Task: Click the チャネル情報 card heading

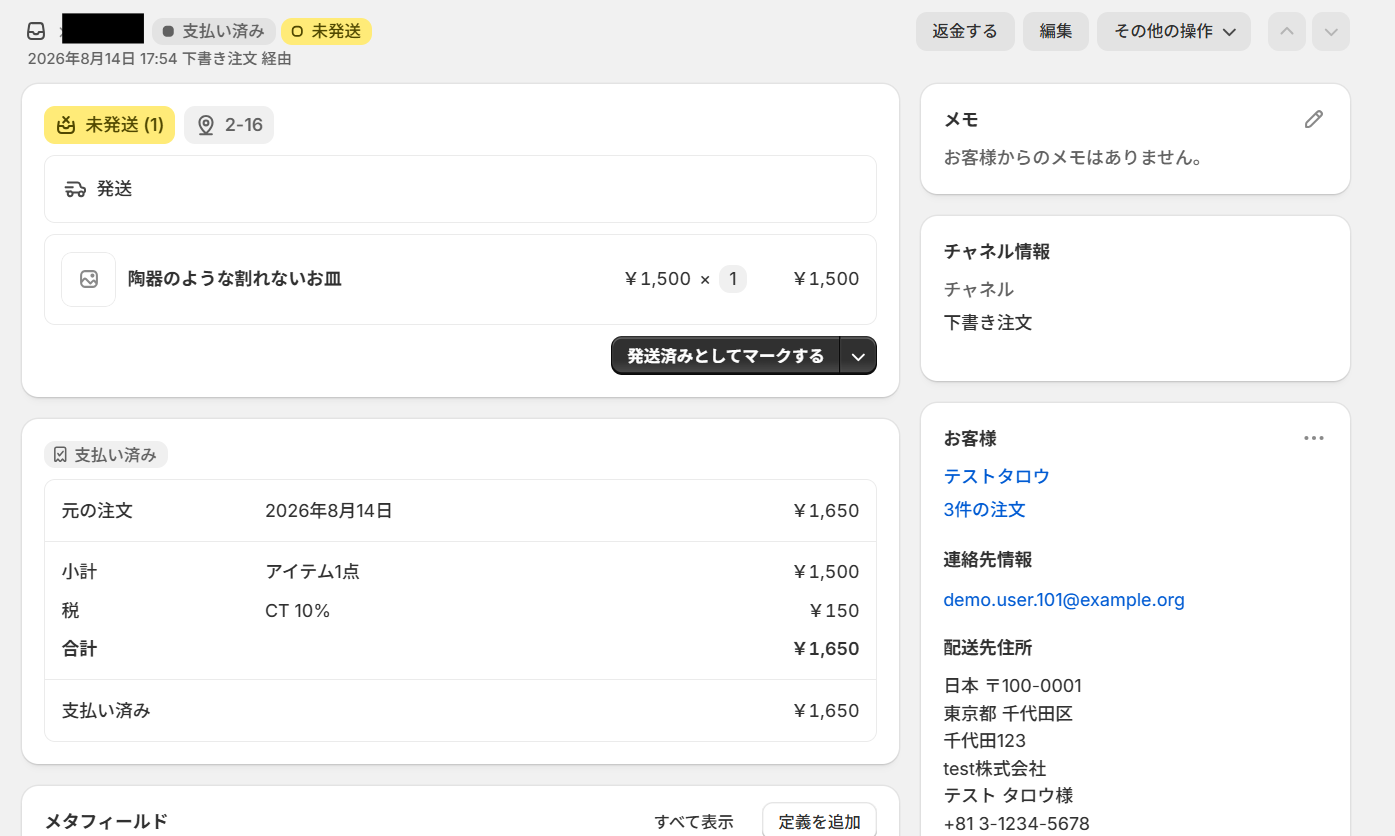Action: [997, 252]
